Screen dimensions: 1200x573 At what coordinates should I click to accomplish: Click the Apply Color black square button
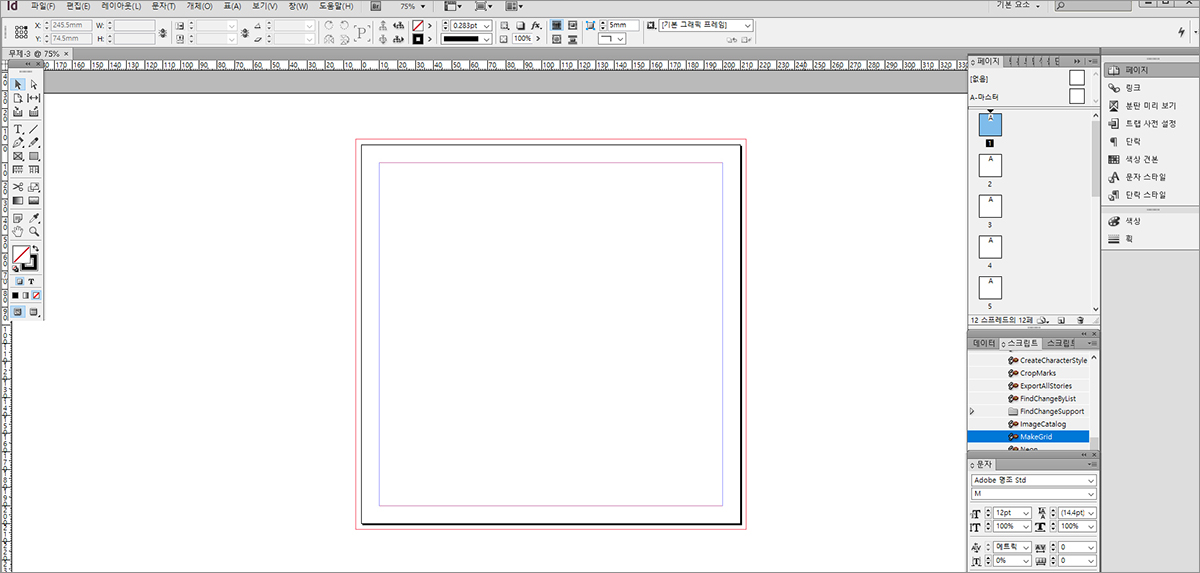(14, 296)
